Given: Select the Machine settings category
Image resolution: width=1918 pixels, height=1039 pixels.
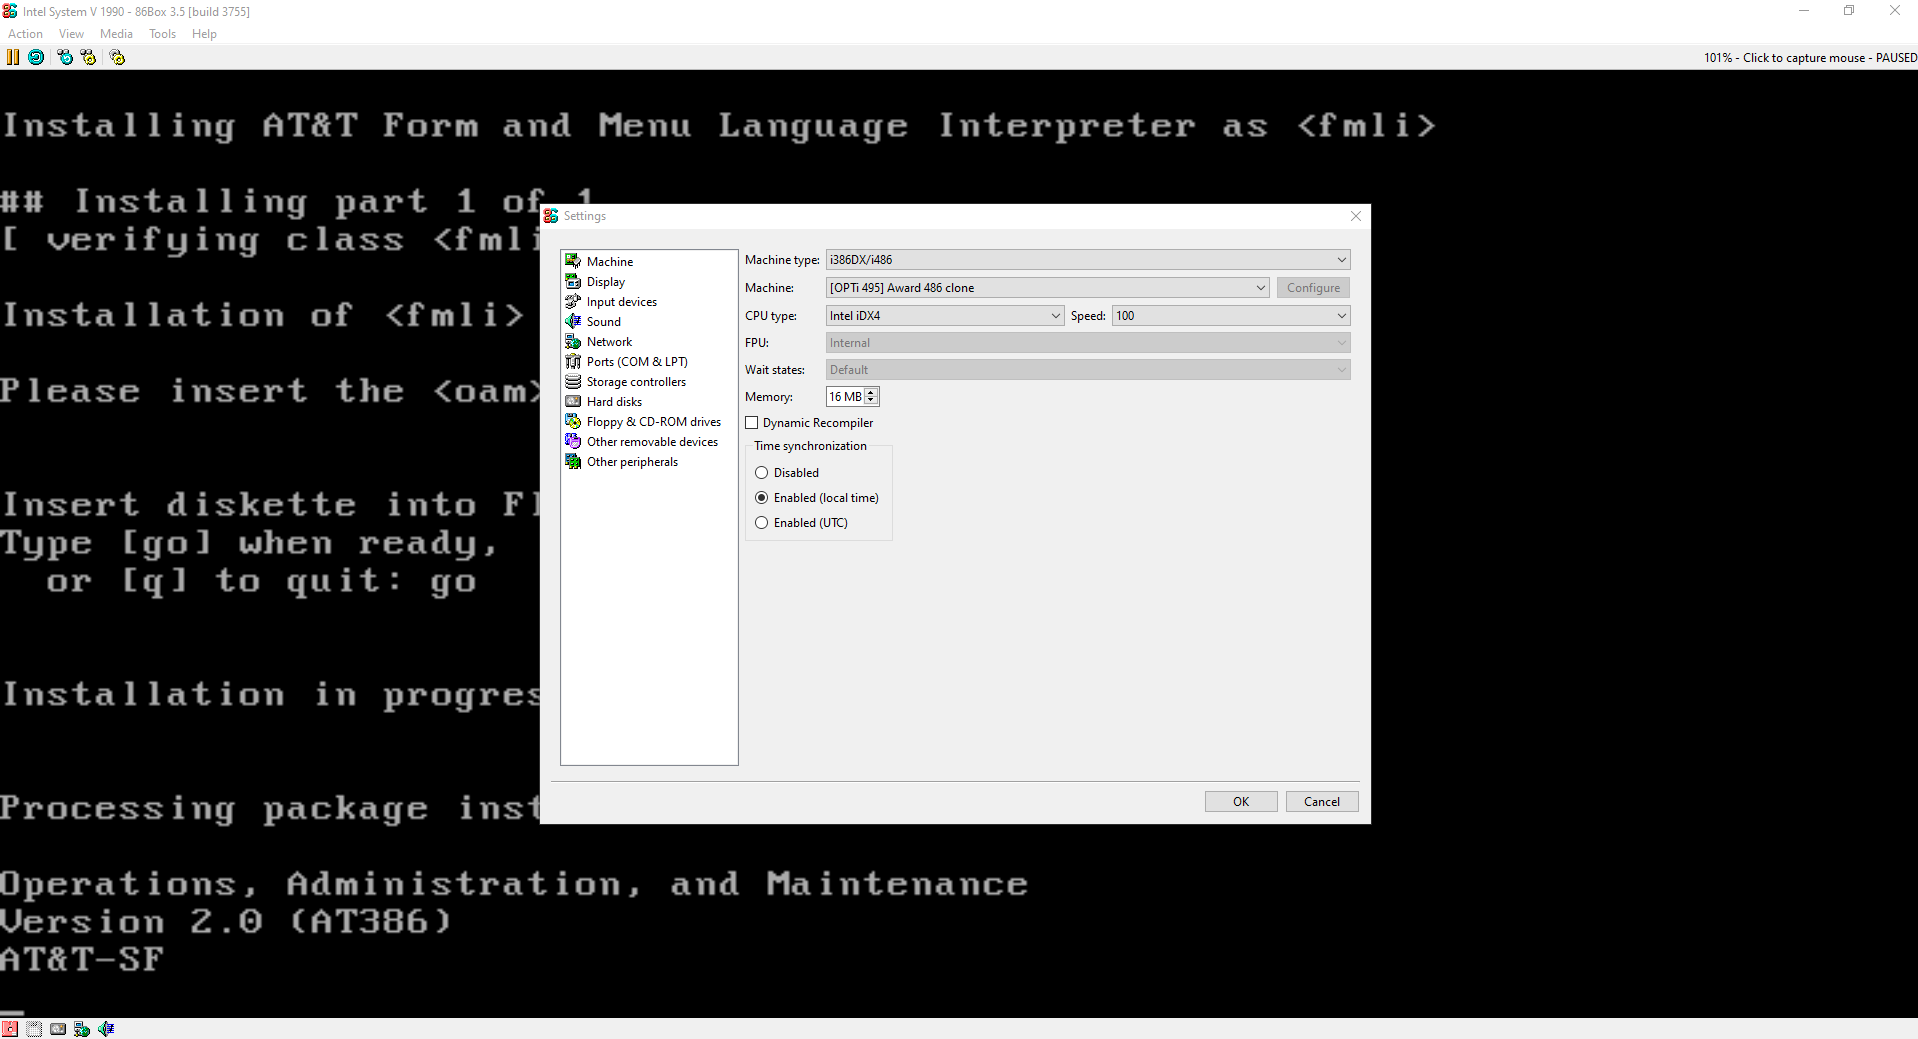Looking at the screenshot, I should click(609, 262).
